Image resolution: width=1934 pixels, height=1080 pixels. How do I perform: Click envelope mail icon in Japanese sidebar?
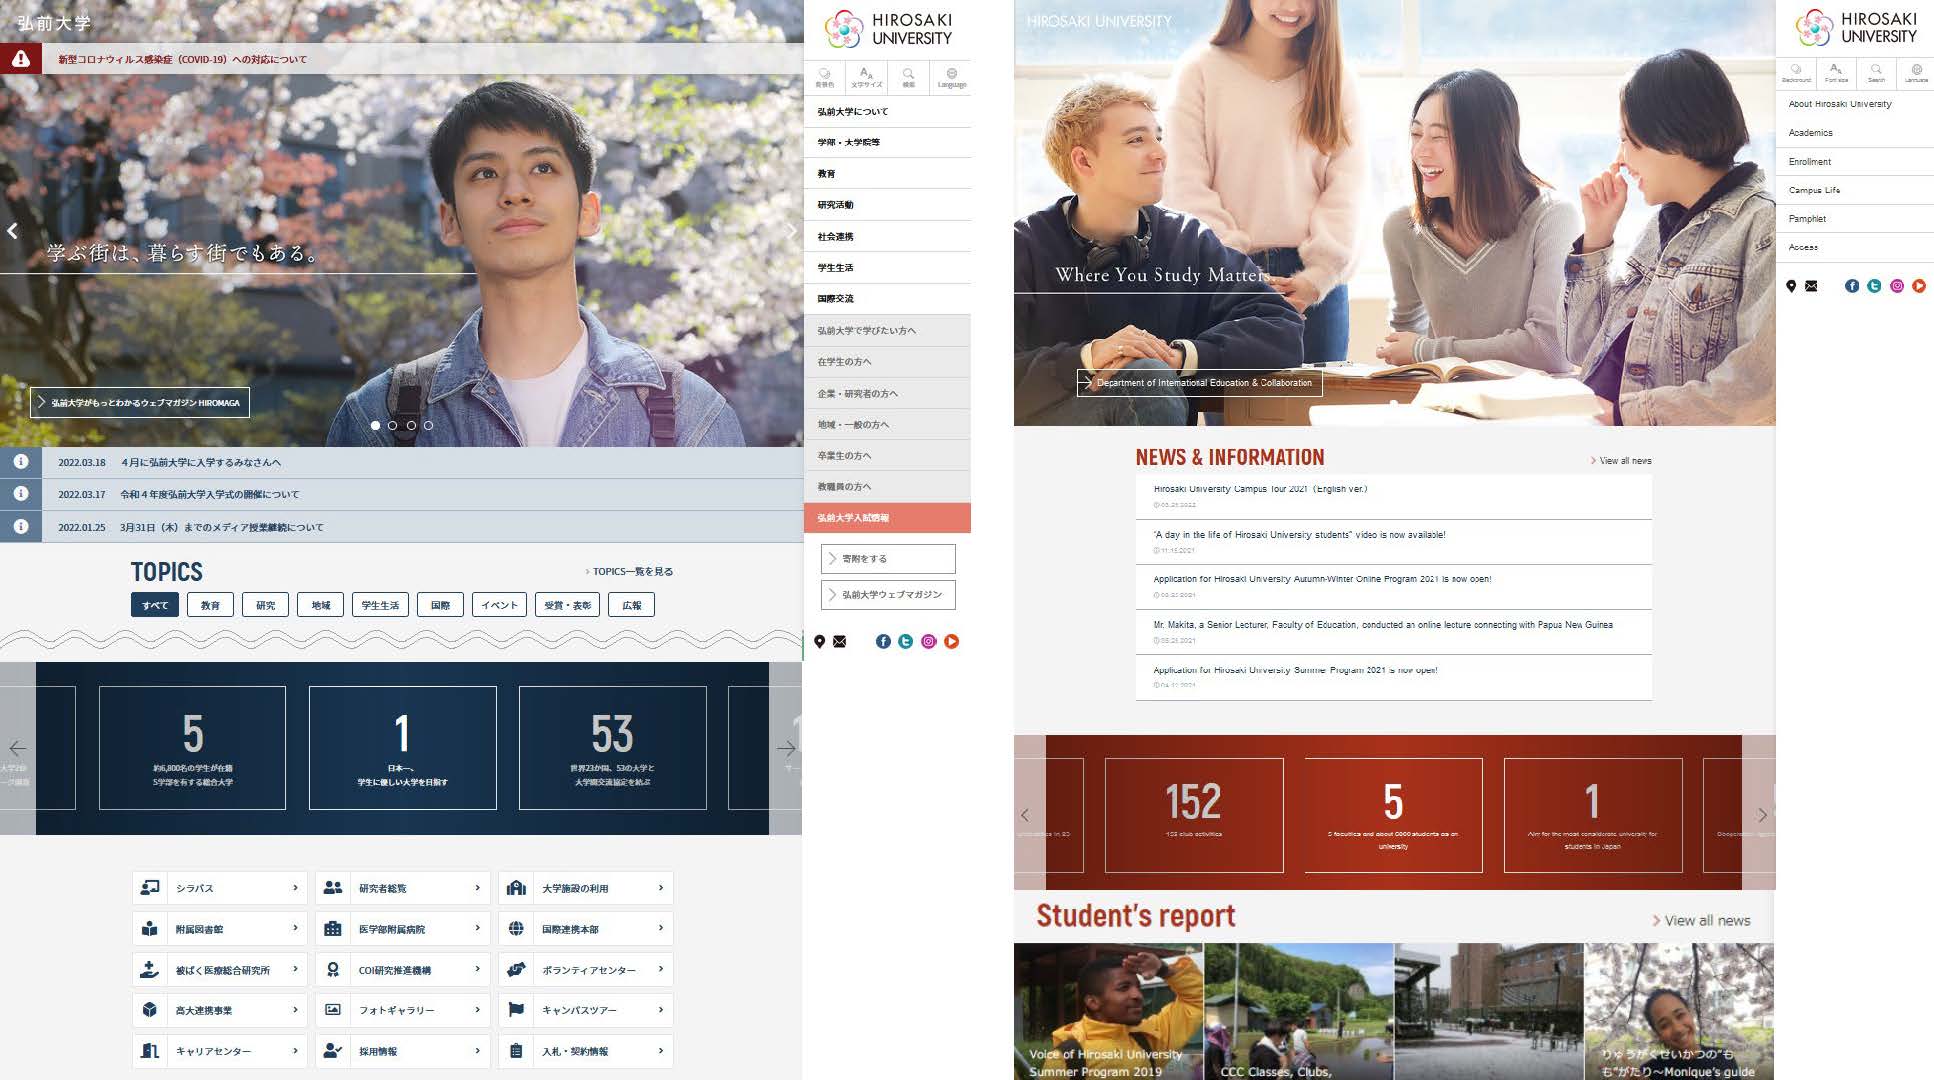click(840, 642)
